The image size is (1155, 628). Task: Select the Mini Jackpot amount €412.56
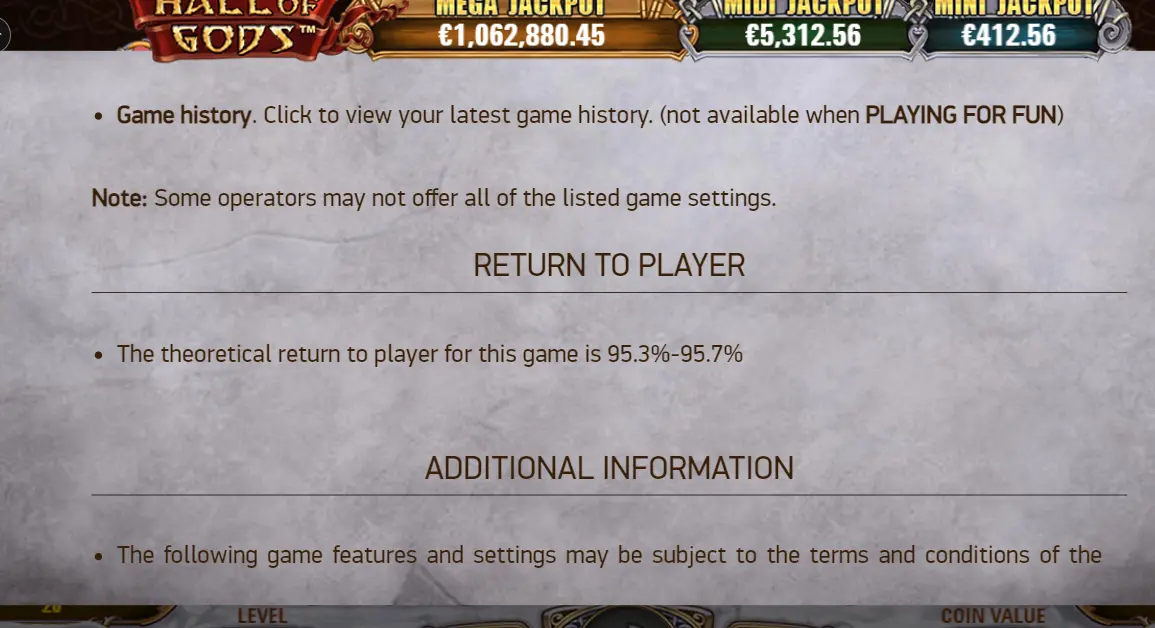[1008, 35]
